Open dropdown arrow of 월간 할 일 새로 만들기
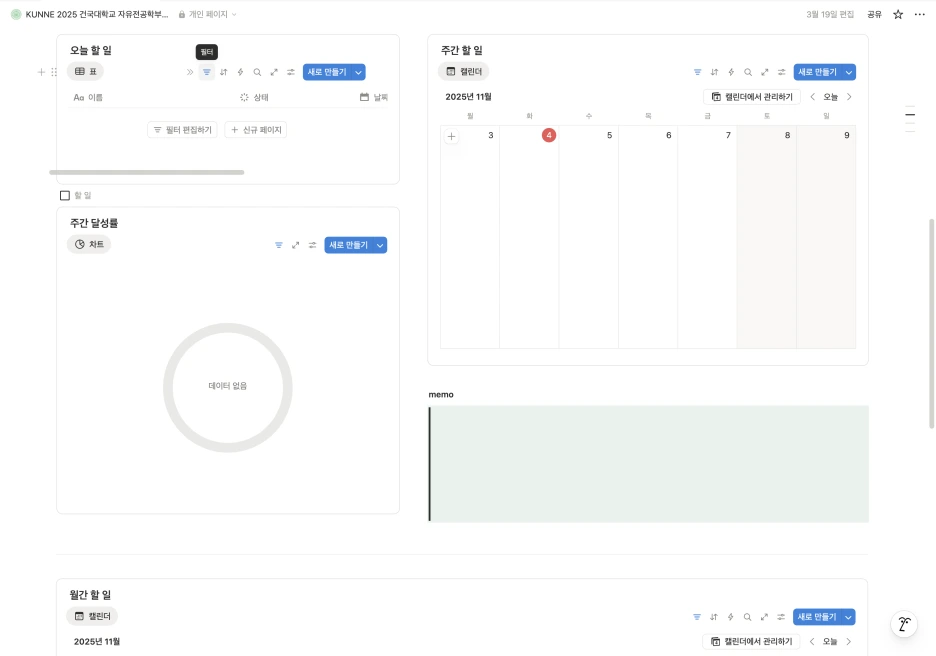This screenshot has width=936, height=656. (848, 617)
